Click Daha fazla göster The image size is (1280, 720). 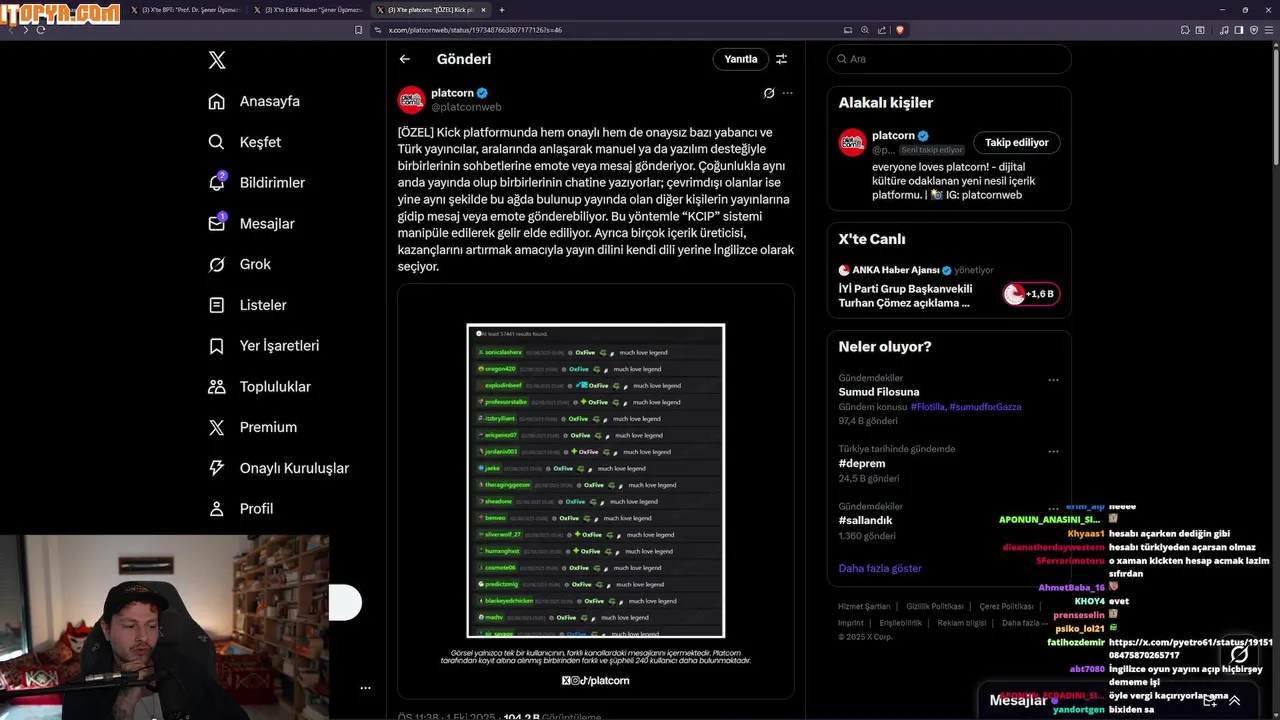pos(880,568)
